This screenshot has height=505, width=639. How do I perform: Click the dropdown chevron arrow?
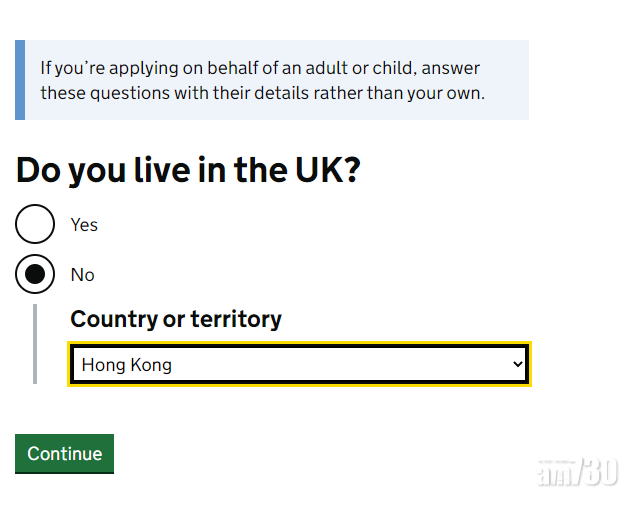[x=517, y=364]
